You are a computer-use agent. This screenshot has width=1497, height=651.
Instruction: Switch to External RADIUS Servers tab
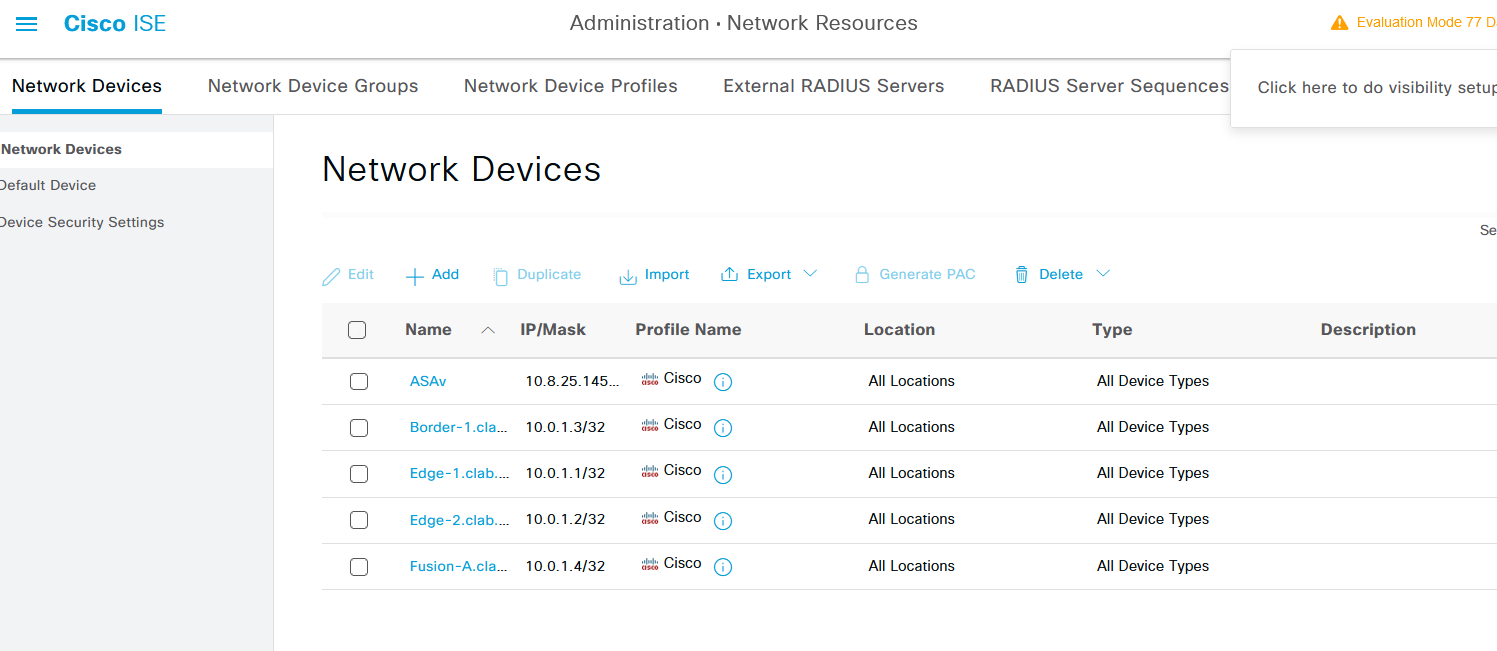click(834, 86)
